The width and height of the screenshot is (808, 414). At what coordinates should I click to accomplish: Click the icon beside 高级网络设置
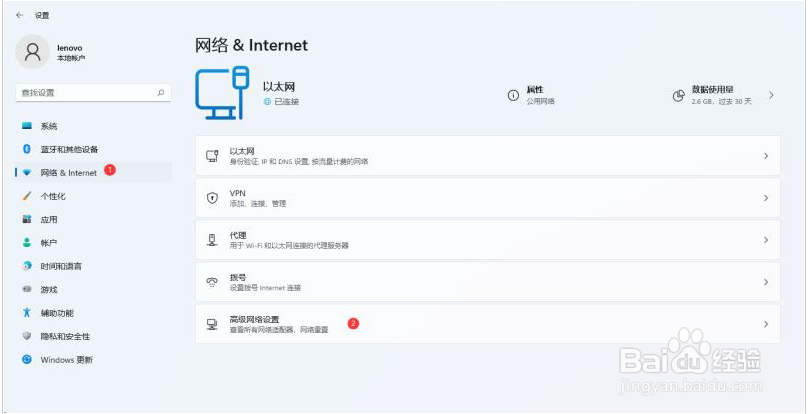click(212, 324)
